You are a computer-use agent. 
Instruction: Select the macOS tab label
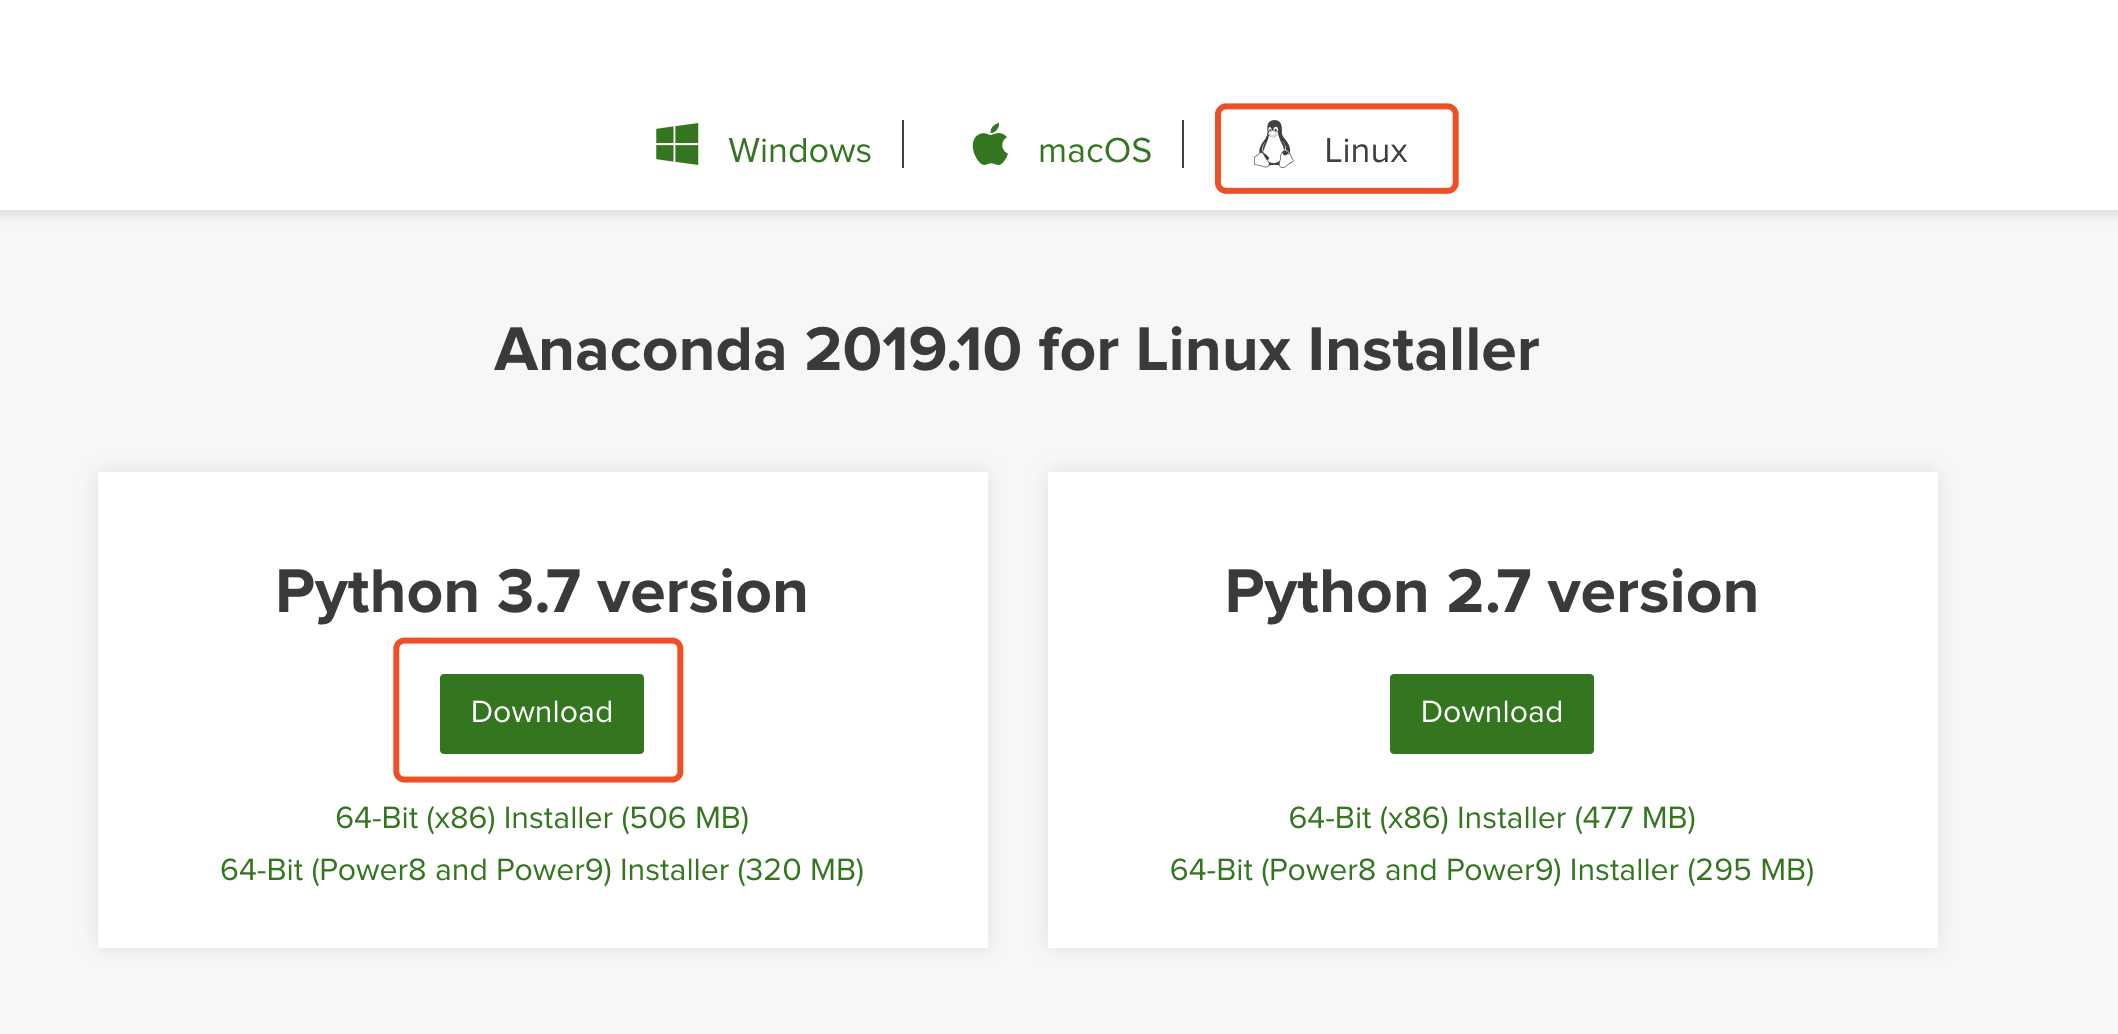1094,151
